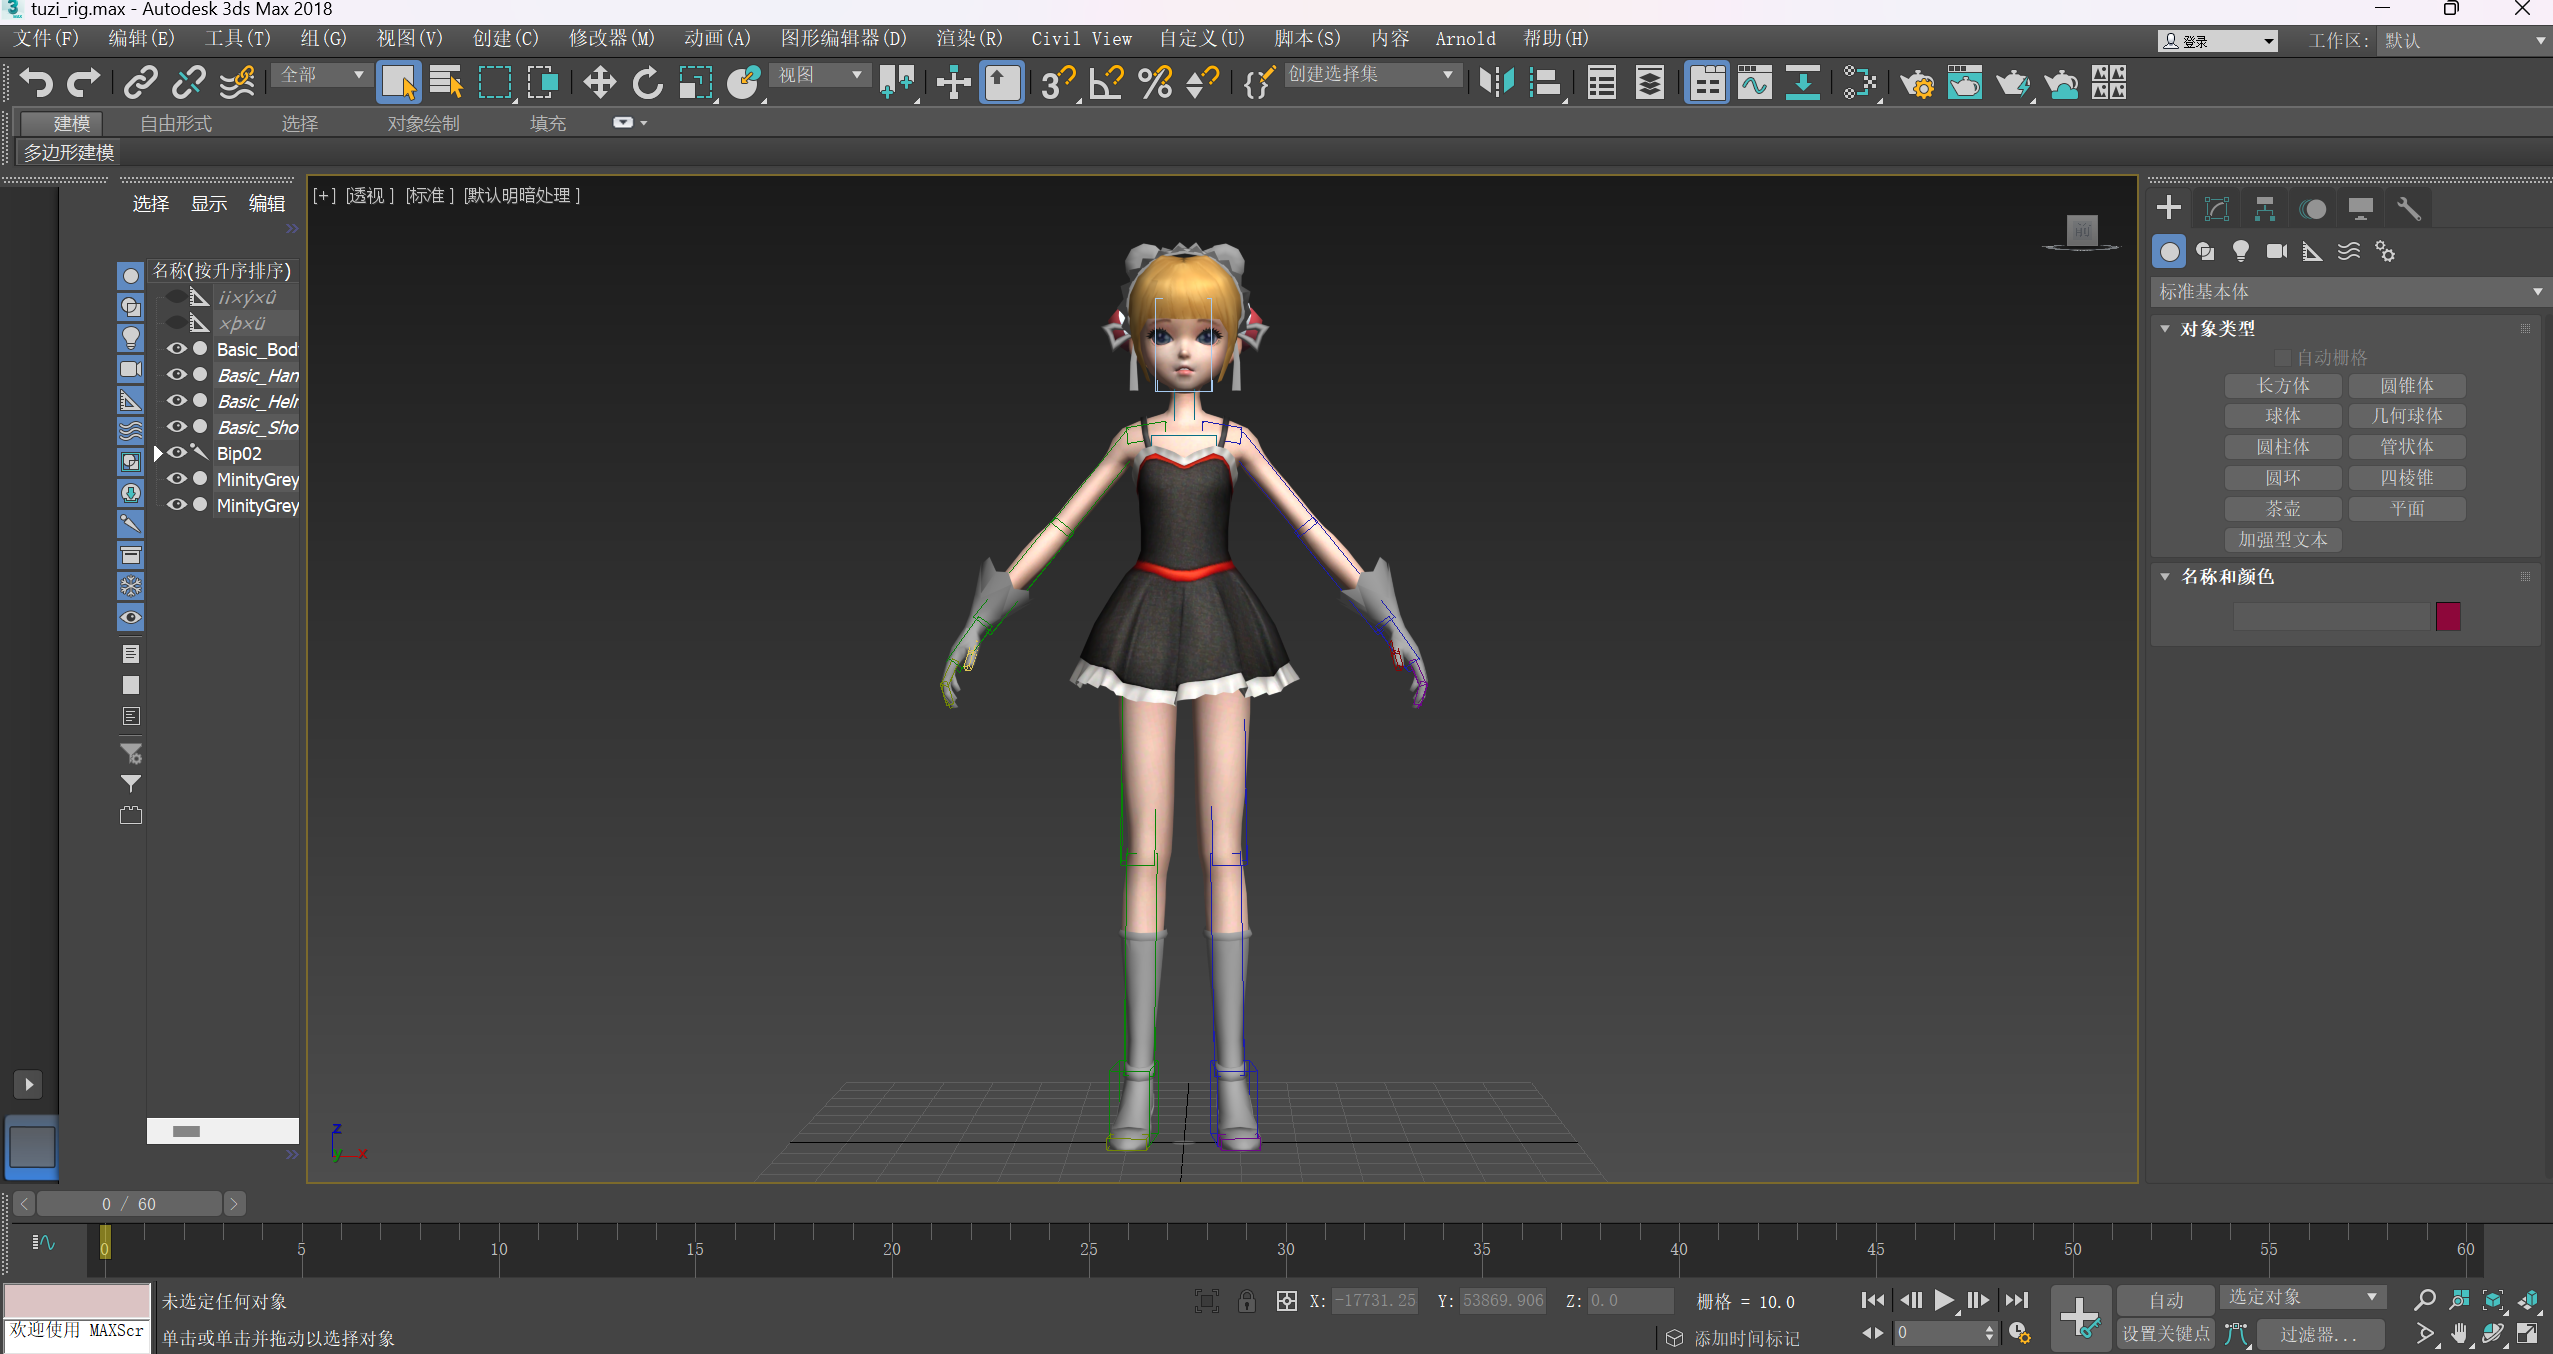2553x1354 pixels.
Task: Open the 过滤器 key filters button
Action: point(2318,1334)
